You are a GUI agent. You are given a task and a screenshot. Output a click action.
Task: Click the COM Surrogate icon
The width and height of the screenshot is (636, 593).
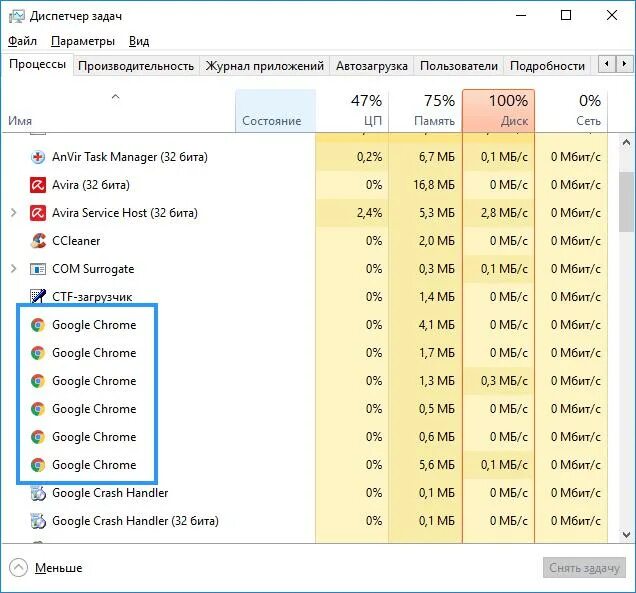[x=38, y=269]
